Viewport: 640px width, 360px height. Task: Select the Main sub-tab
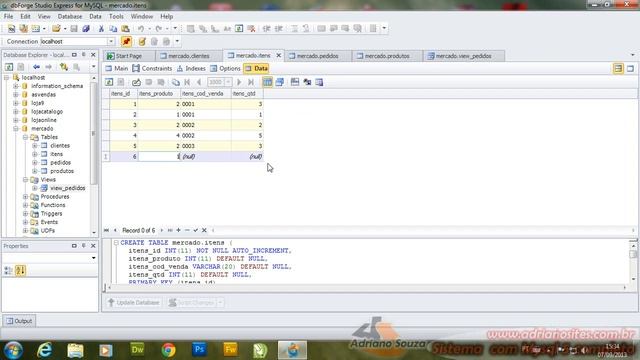coord(117,69)
